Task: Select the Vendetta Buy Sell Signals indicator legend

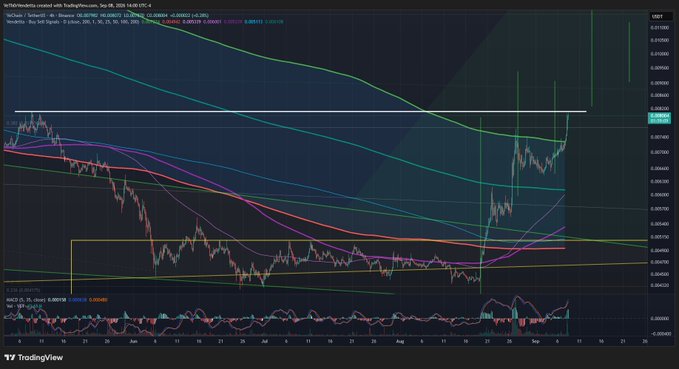Action: pos(145,21)
